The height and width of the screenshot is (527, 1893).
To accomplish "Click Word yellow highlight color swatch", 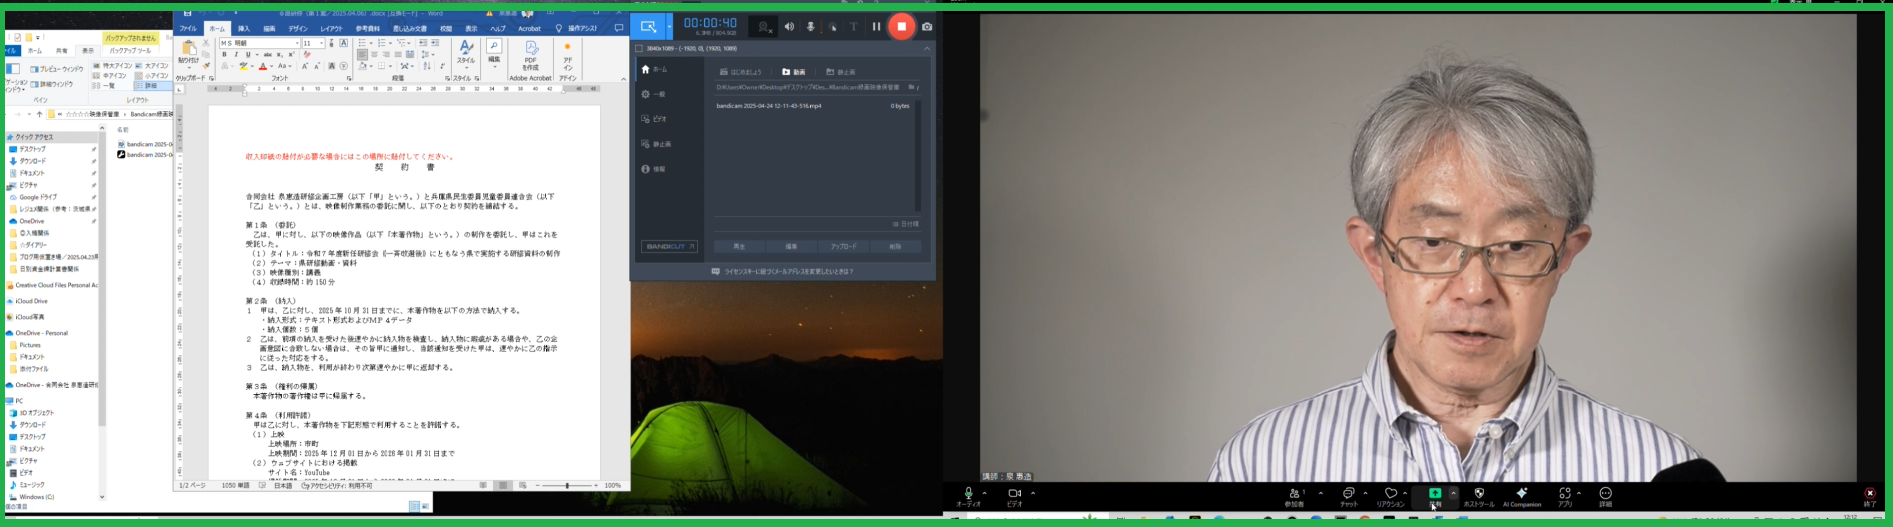I will pos(243,66).
